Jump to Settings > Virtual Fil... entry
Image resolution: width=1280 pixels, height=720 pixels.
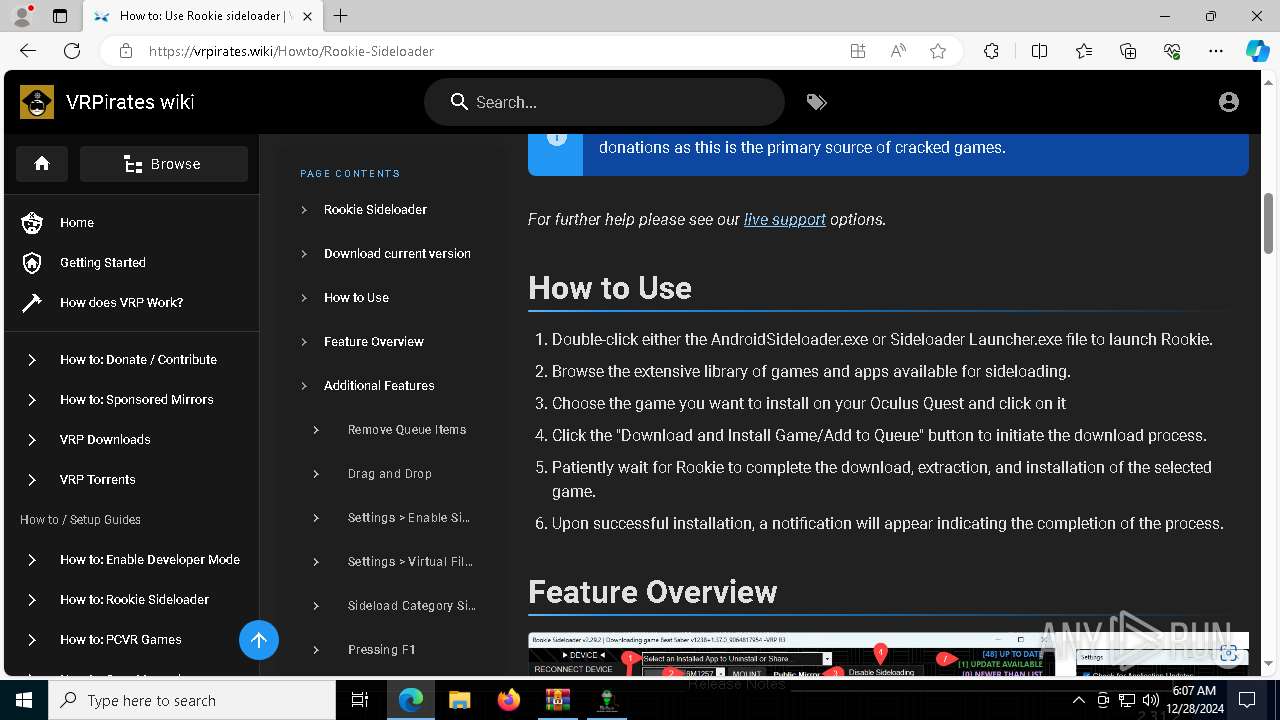410,561
